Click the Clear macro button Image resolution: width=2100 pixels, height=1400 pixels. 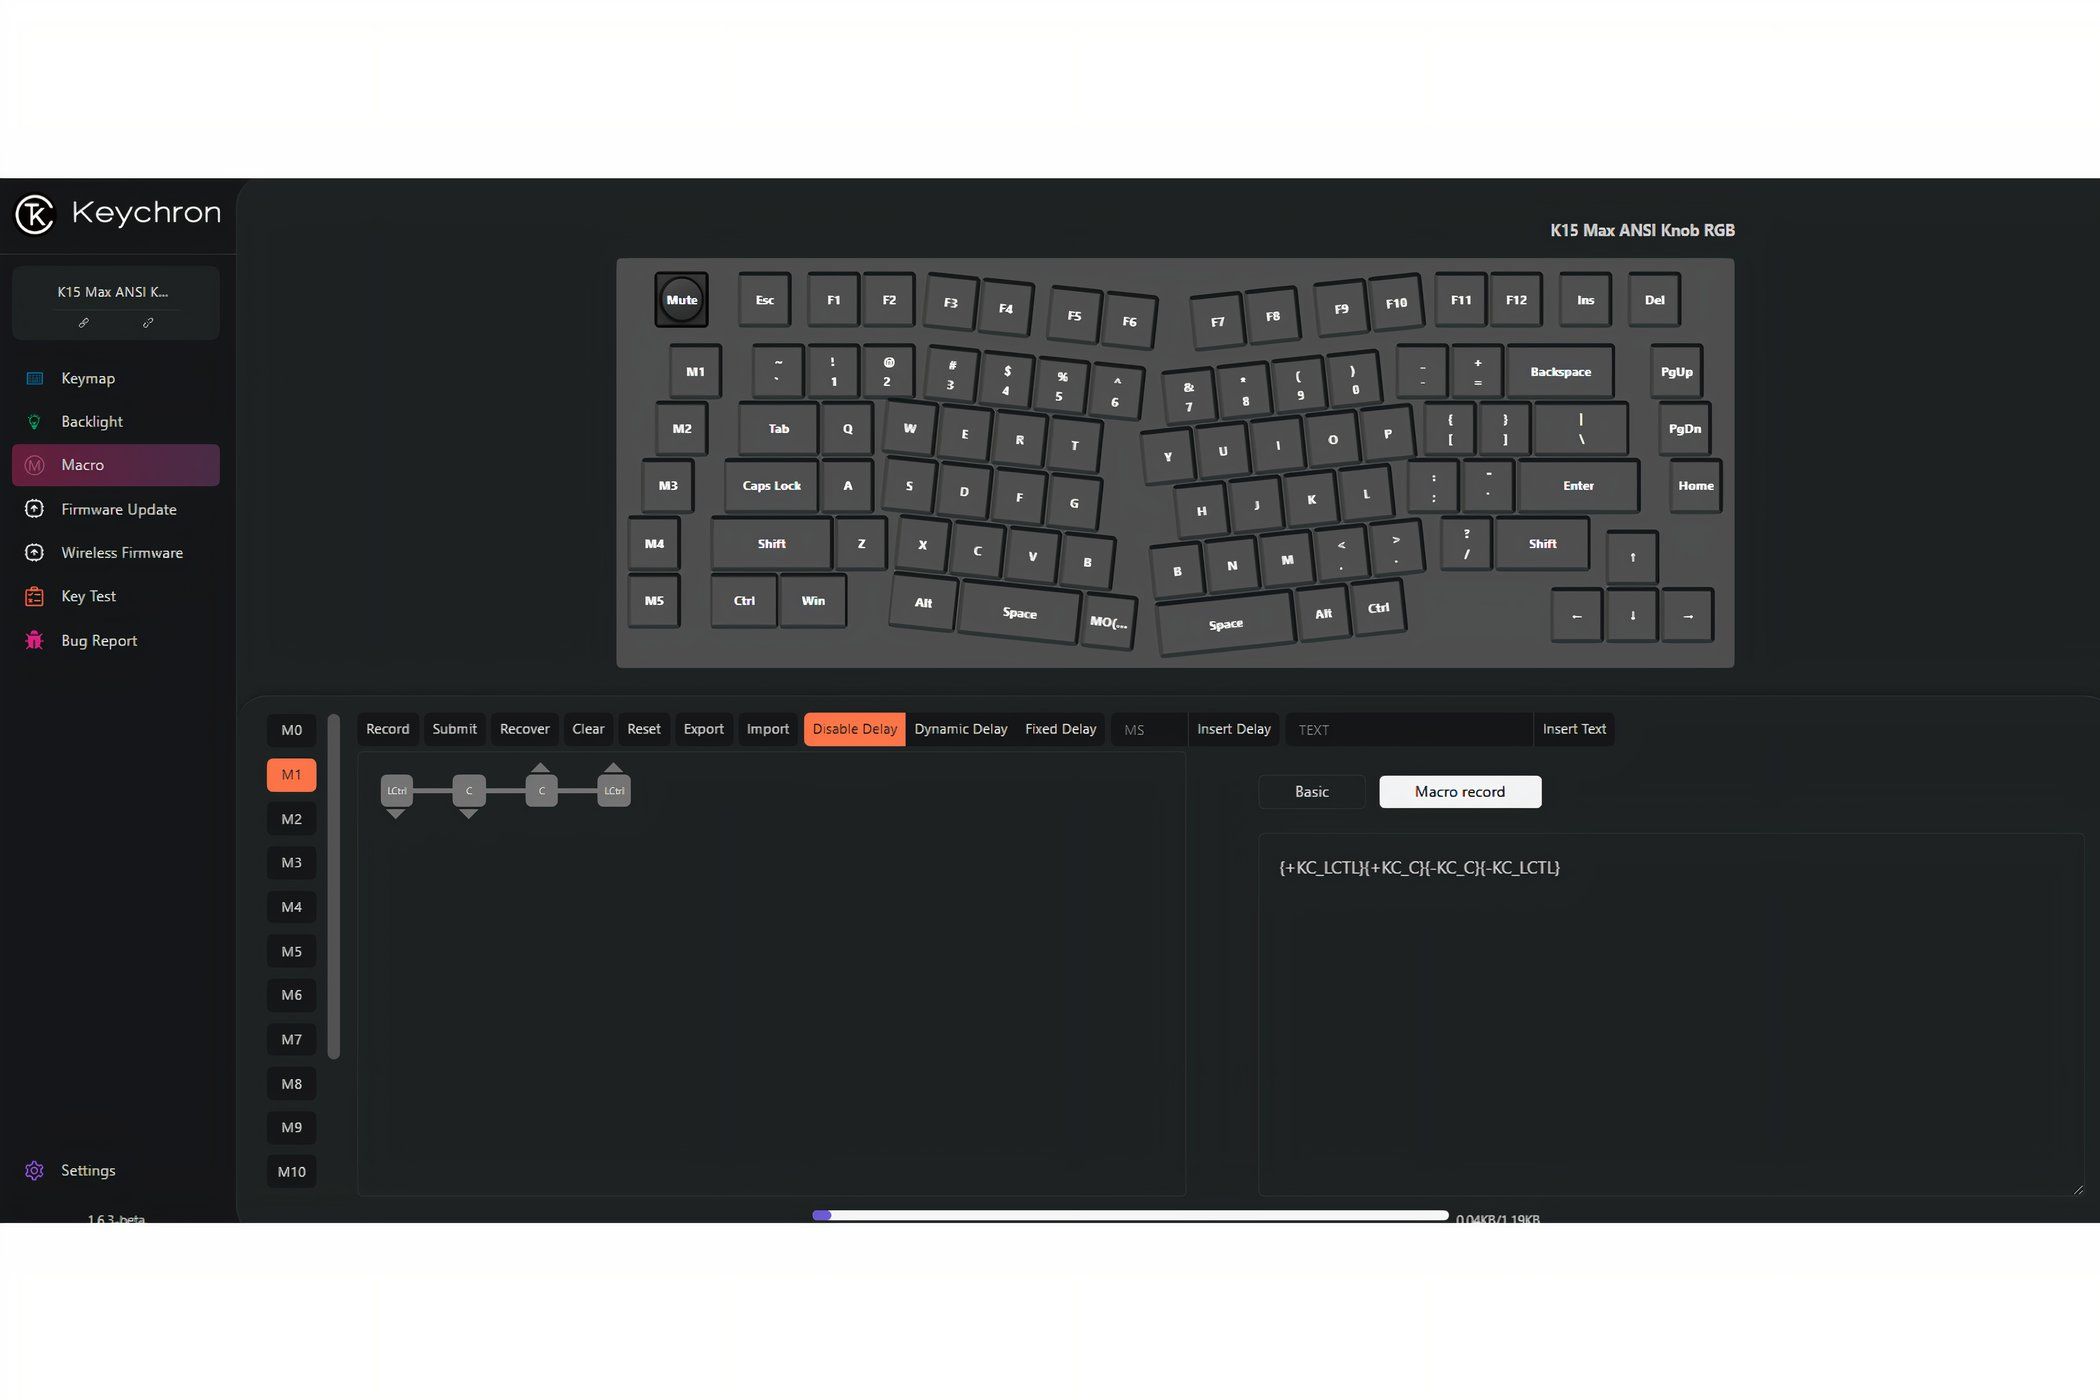pyautogui.click(x=588, y=728)
